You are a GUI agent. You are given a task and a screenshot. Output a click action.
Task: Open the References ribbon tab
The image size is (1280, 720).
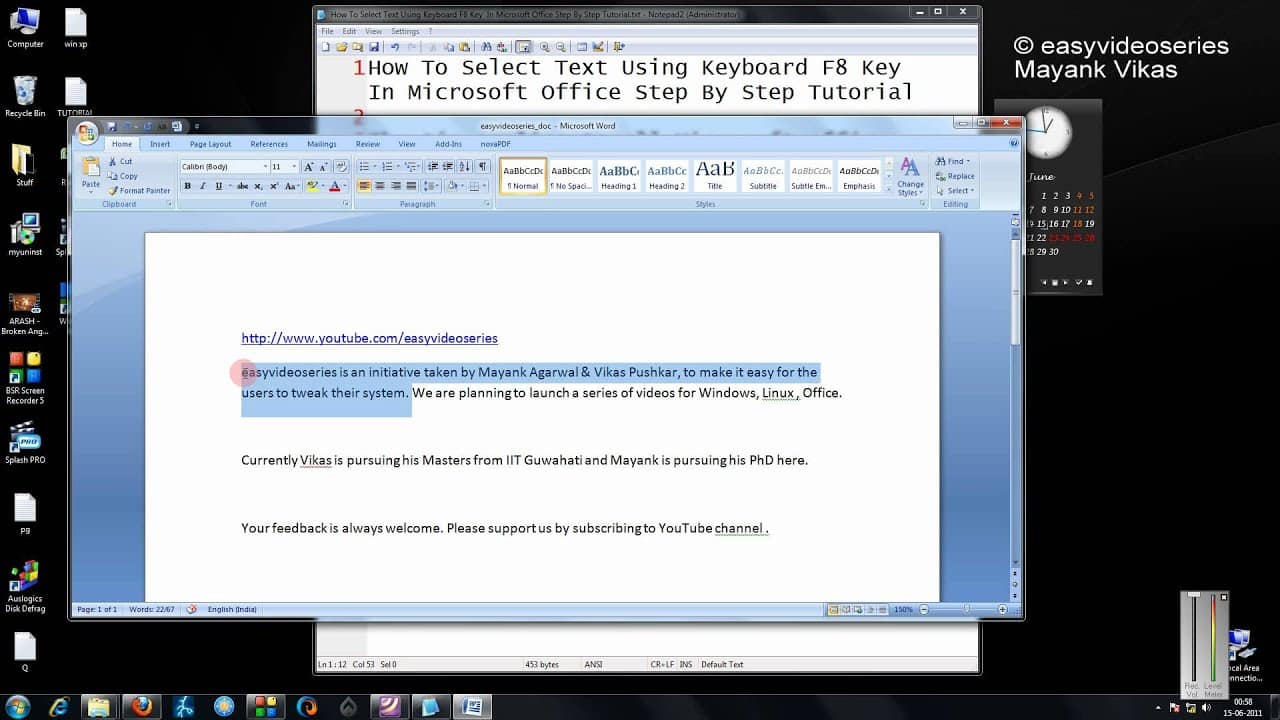pos(269,144)
